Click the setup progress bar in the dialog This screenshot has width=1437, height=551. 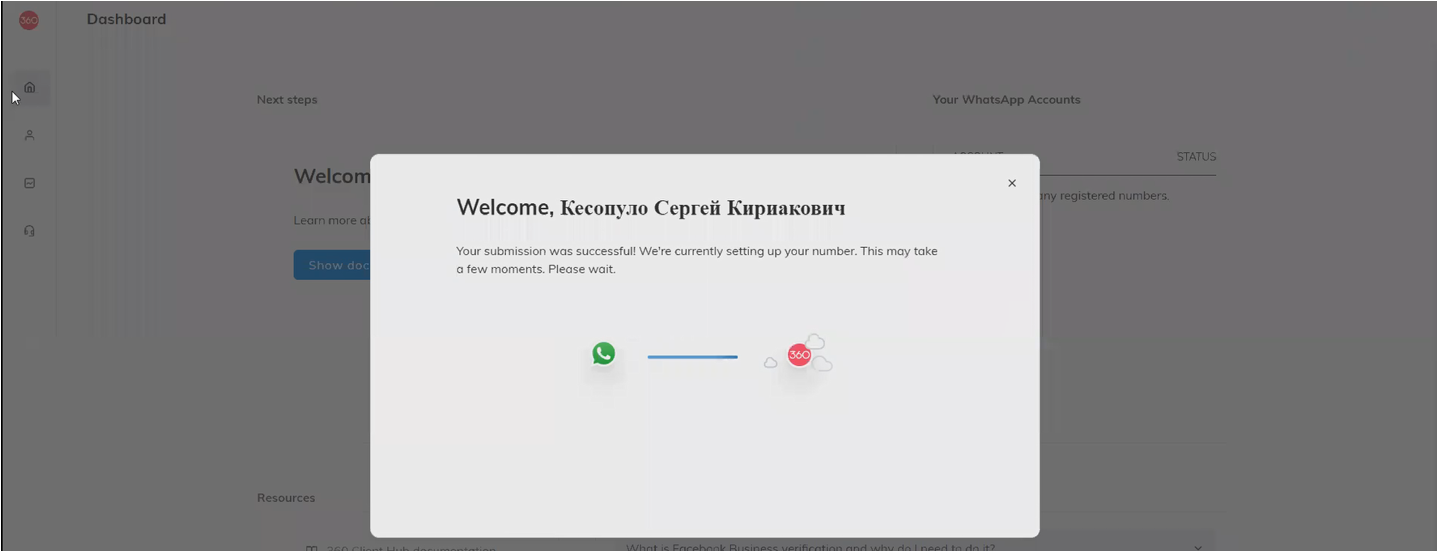pyautogui.click(x=692, y=357)
